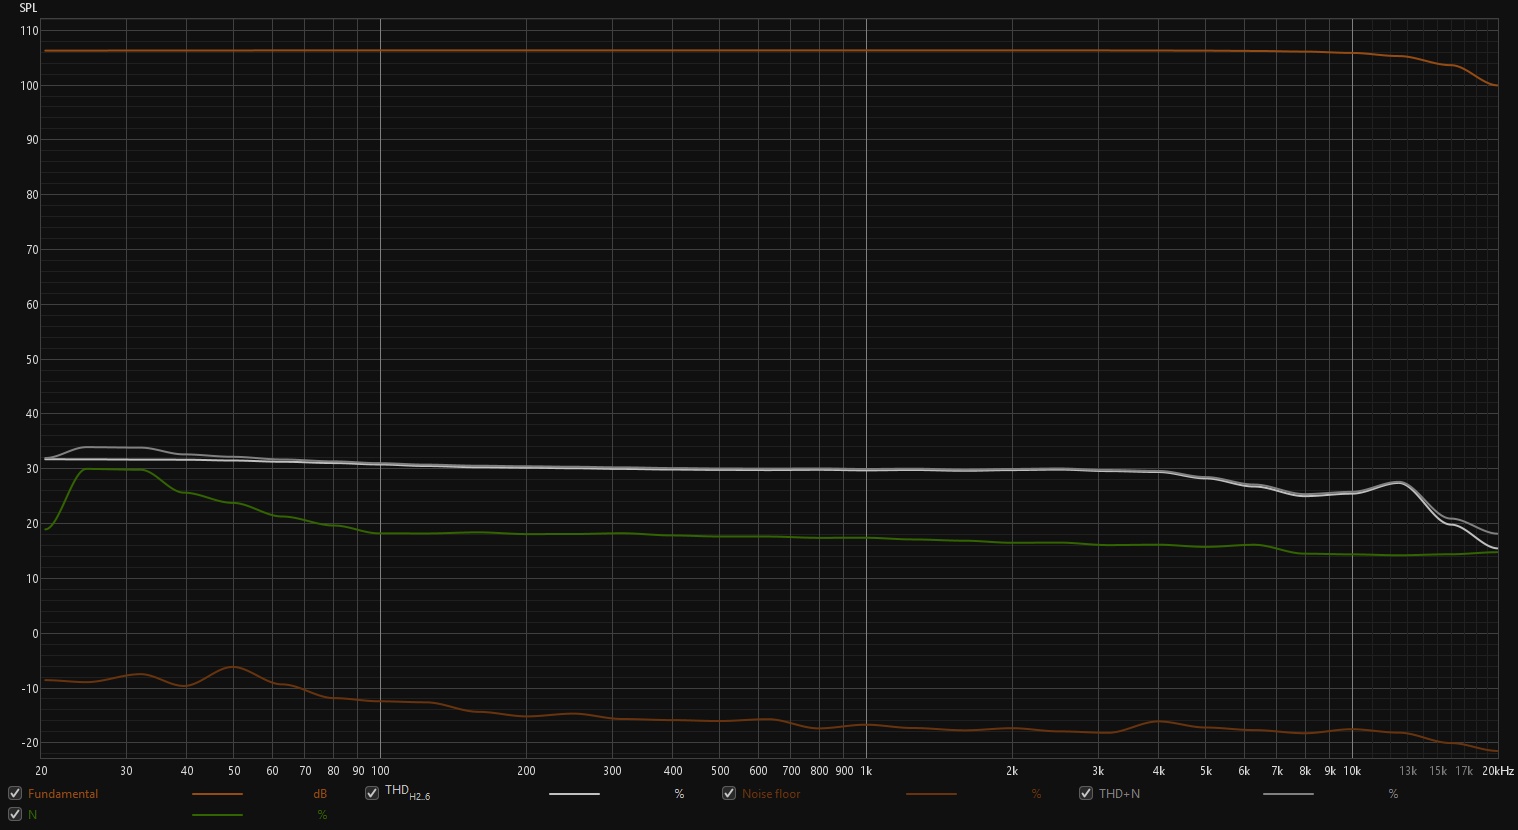Click the brown Noise floor line swatch
This screenshot has width=1518, height=830.
coord(931,794)
